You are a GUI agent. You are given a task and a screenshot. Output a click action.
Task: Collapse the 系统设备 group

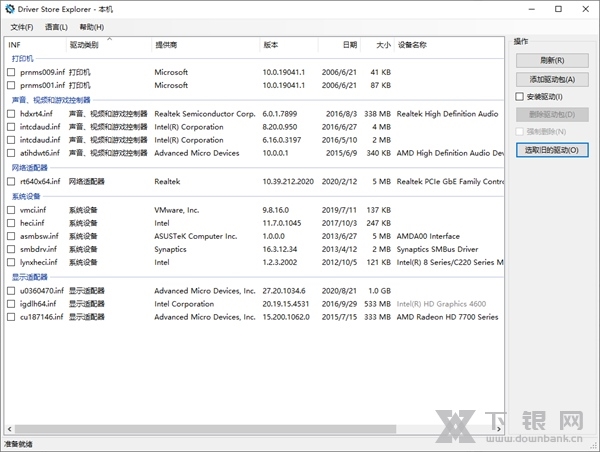click(x=25, y=196)
